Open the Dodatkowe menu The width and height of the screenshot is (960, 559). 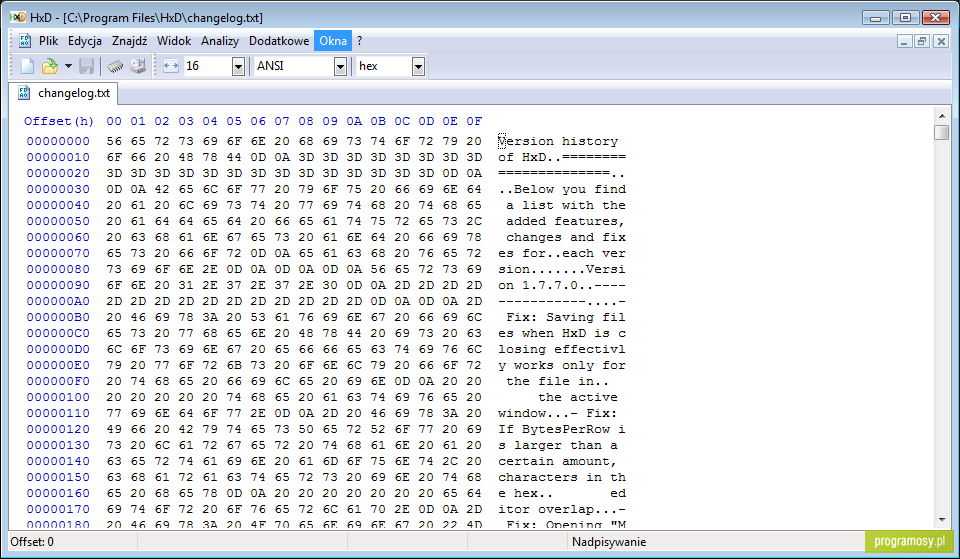(x=279, y=41)
